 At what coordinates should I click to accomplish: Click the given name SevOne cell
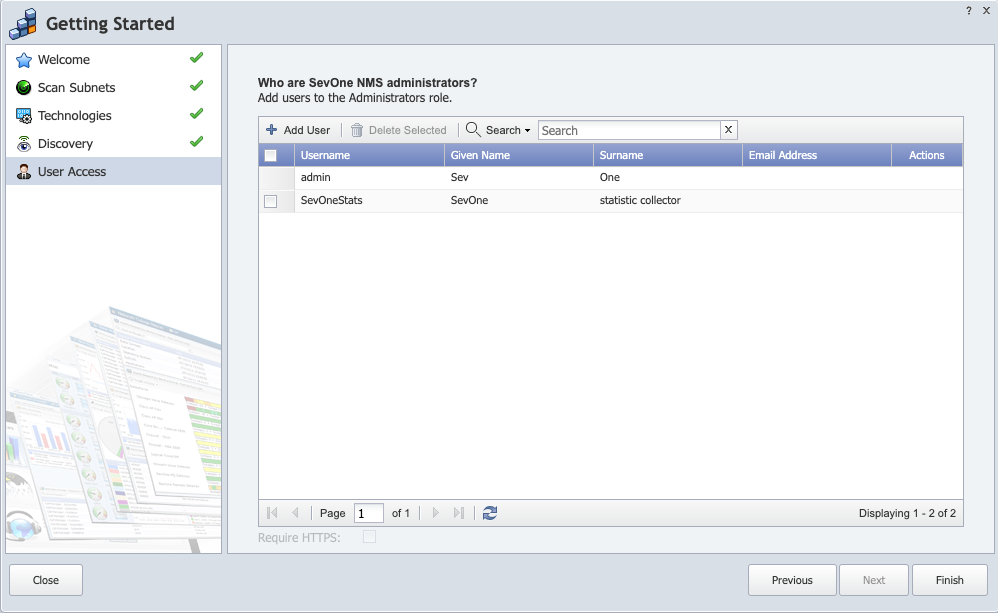519,201
